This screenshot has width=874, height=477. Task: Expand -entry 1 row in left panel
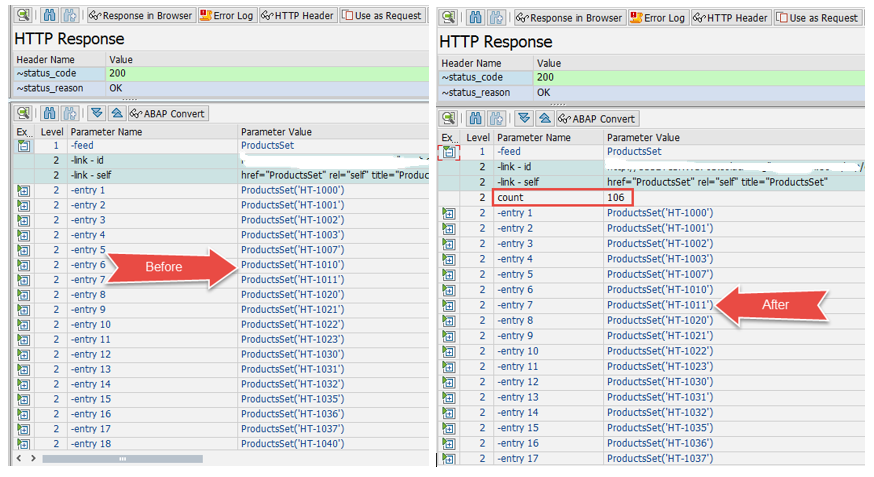tap(23, 190)
